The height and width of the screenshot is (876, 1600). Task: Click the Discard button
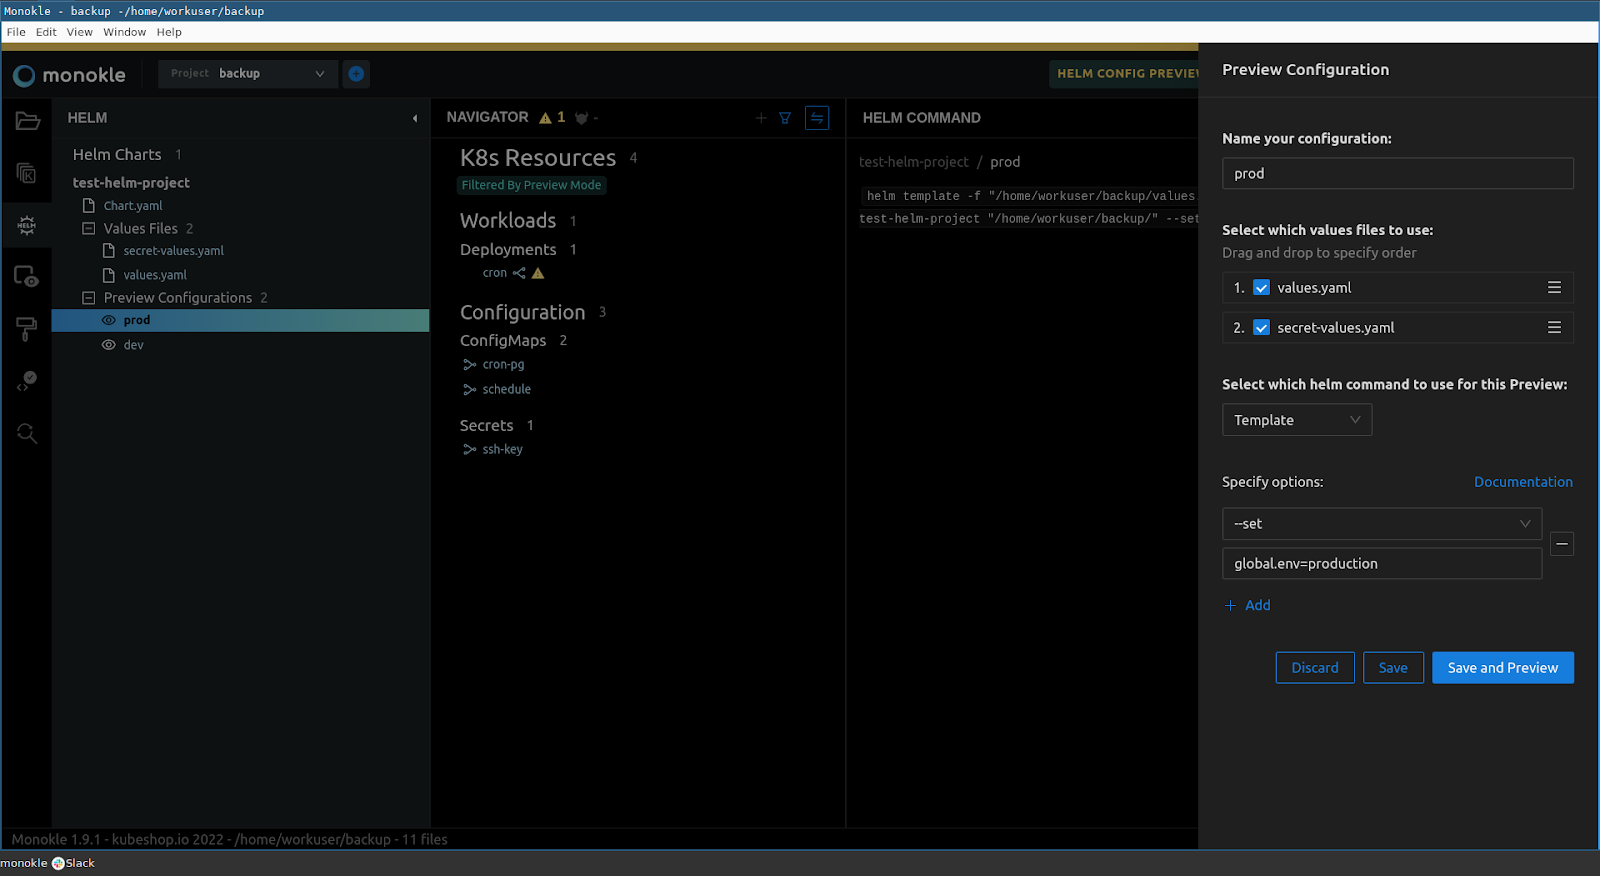point(1314,668)
